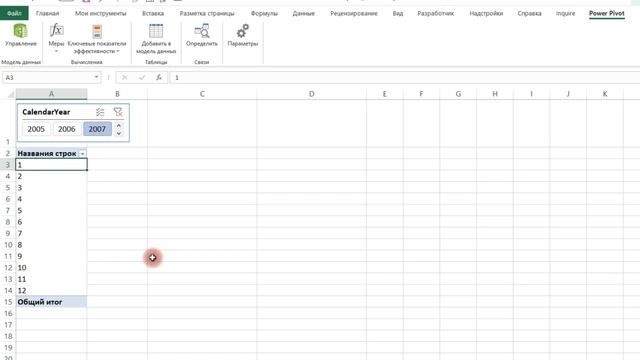Viewport: 640px width, 360px height.
Task: Select cell with month value 3
Action: click(x=51, y=188)
